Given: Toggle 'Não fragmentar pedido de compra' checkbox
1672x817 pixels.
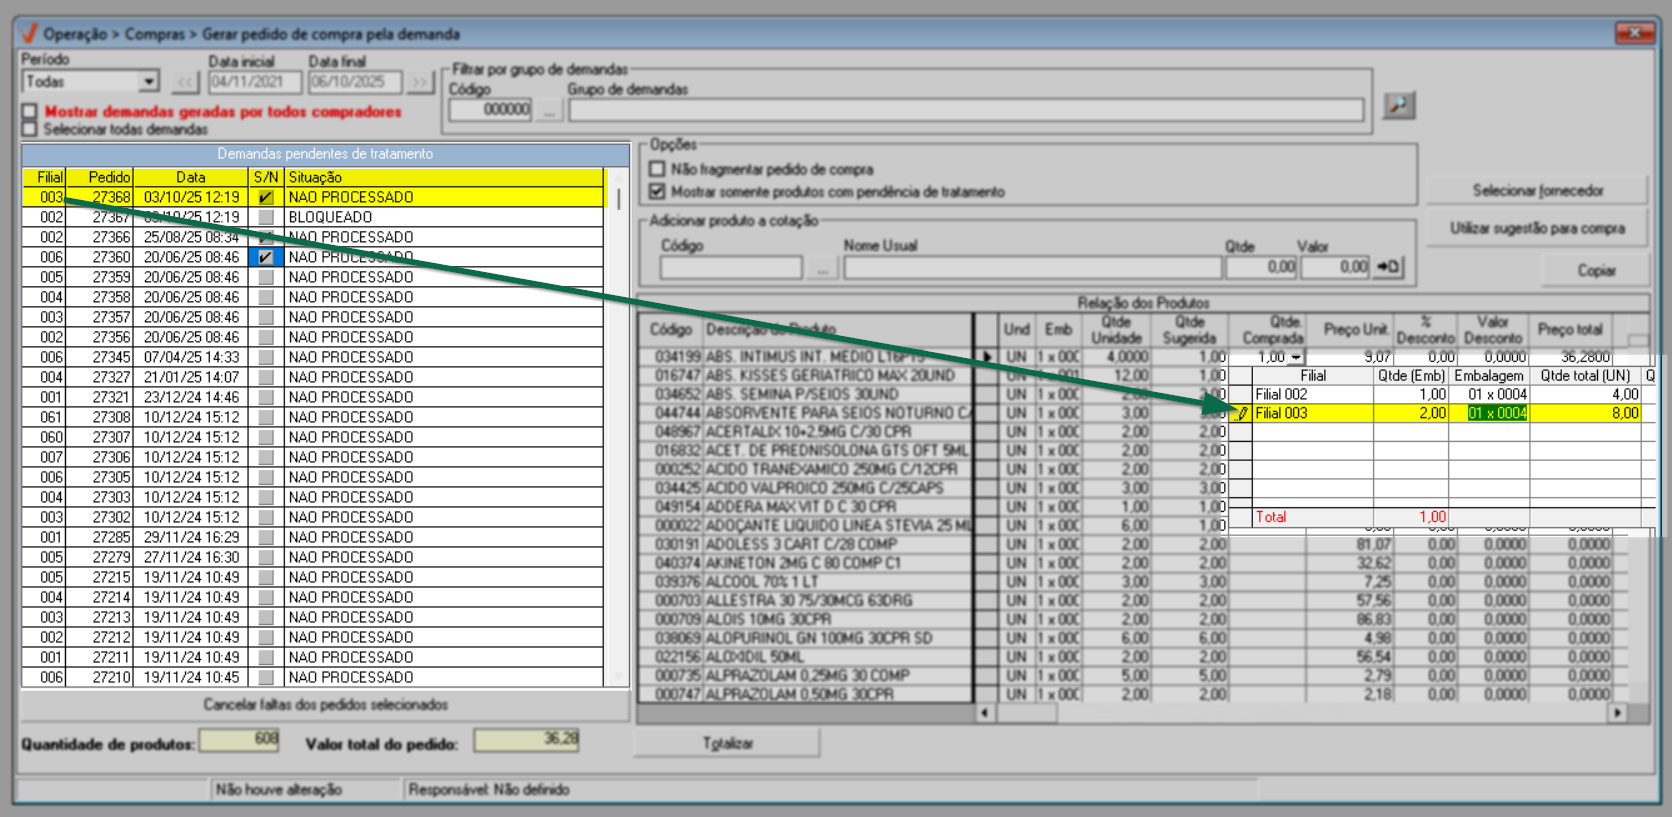Looking at the screenshot, I should [657, 169].
